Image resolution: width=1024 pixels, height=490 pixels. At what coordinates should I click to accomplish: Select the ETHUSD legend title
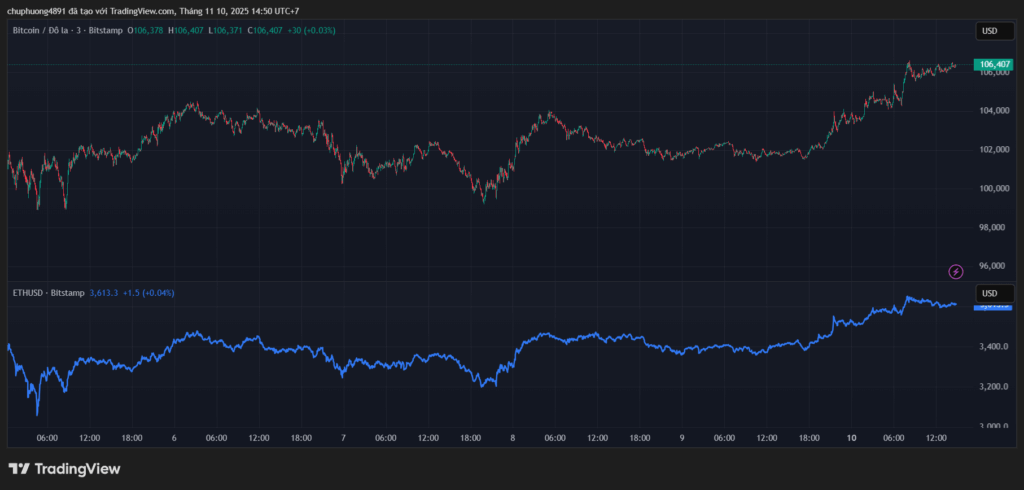27,293
